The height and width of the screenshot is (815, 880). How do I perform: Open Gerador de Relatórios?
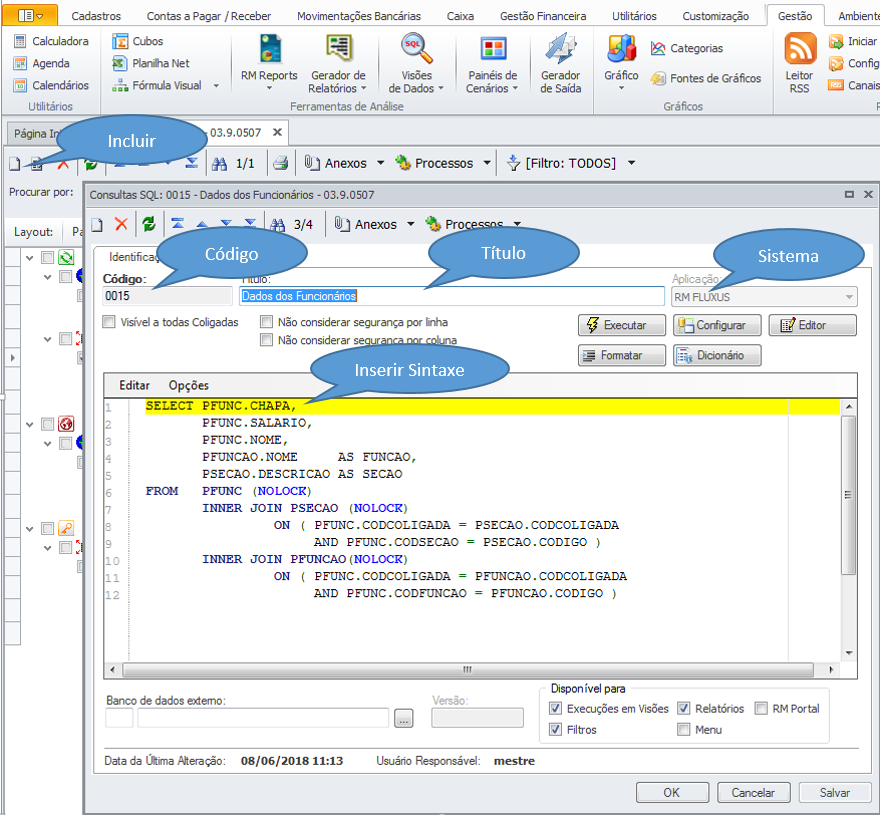click(x=338, y=63)
